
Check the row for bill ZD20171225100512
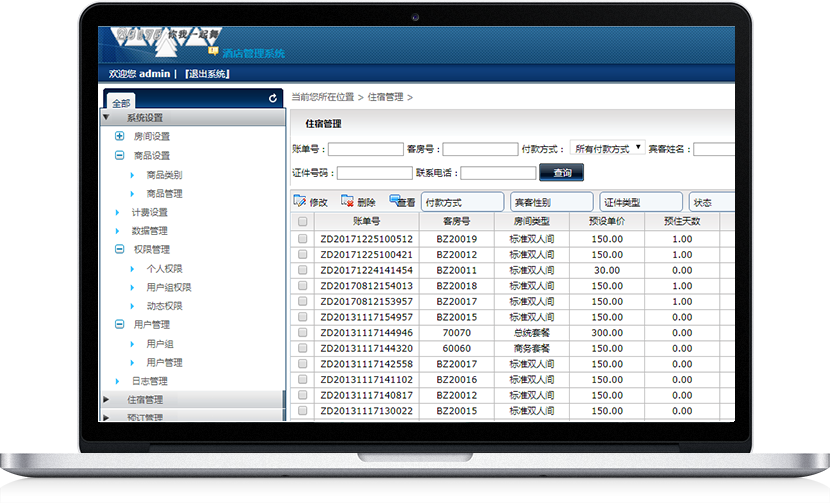click(x=303, y=239)
